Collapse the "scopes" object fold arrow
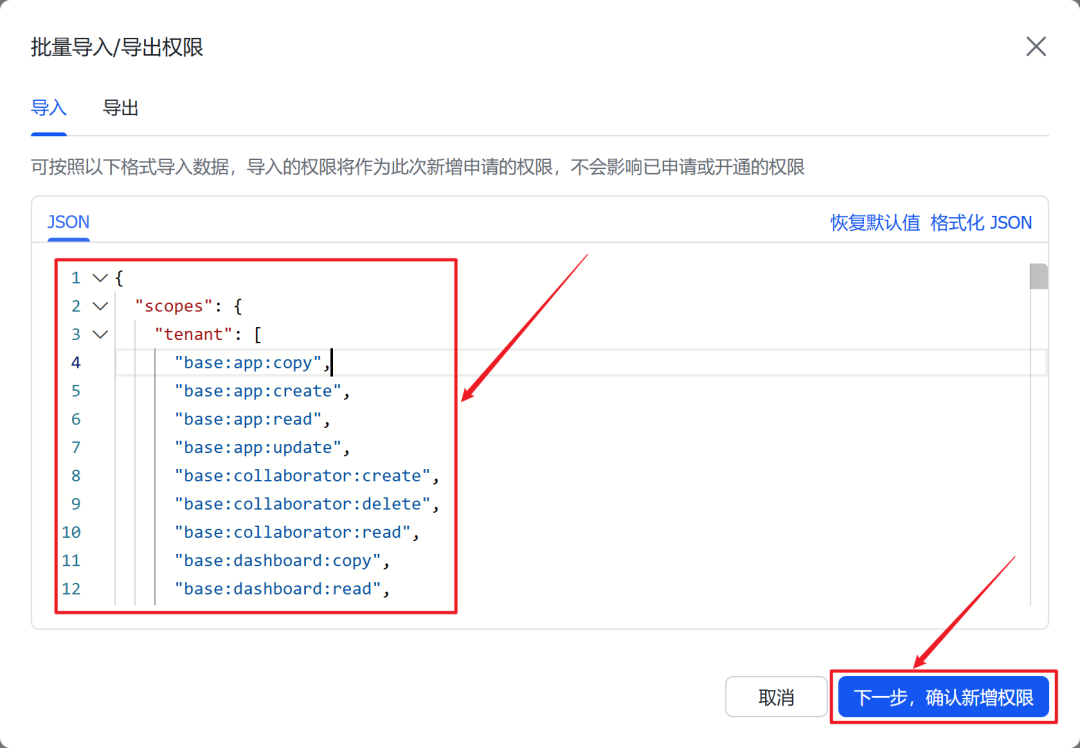This screenshot has height=748, width=1080. point(99,306)
